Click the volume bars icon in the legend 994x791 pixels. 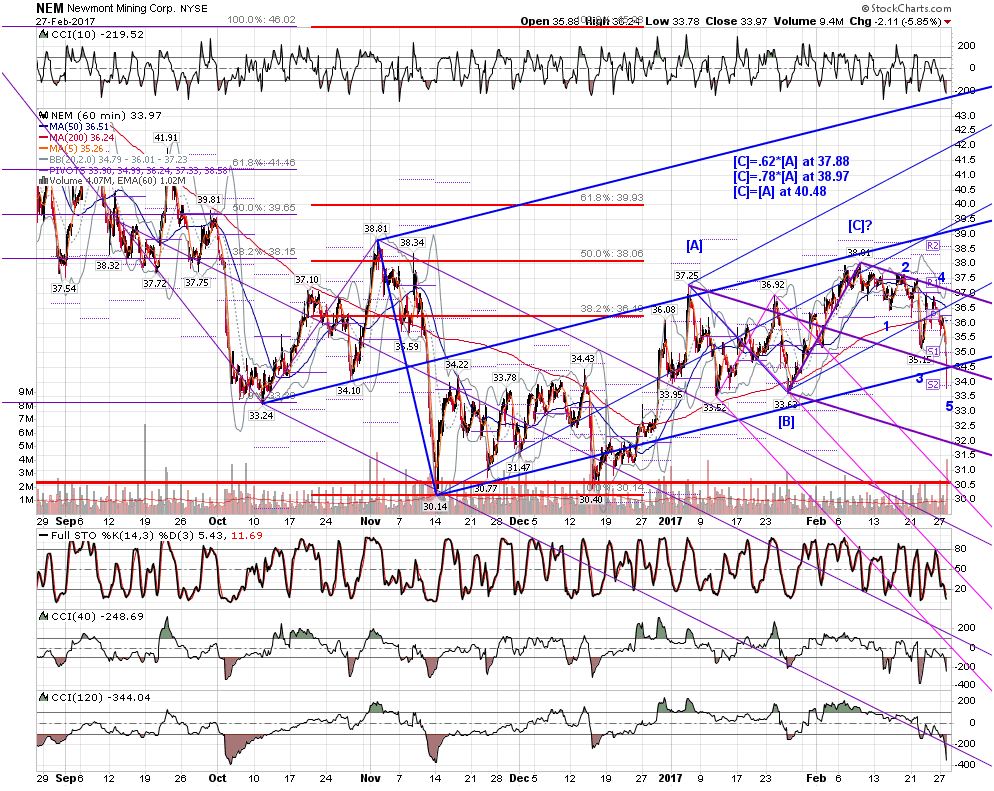(43, 181)
